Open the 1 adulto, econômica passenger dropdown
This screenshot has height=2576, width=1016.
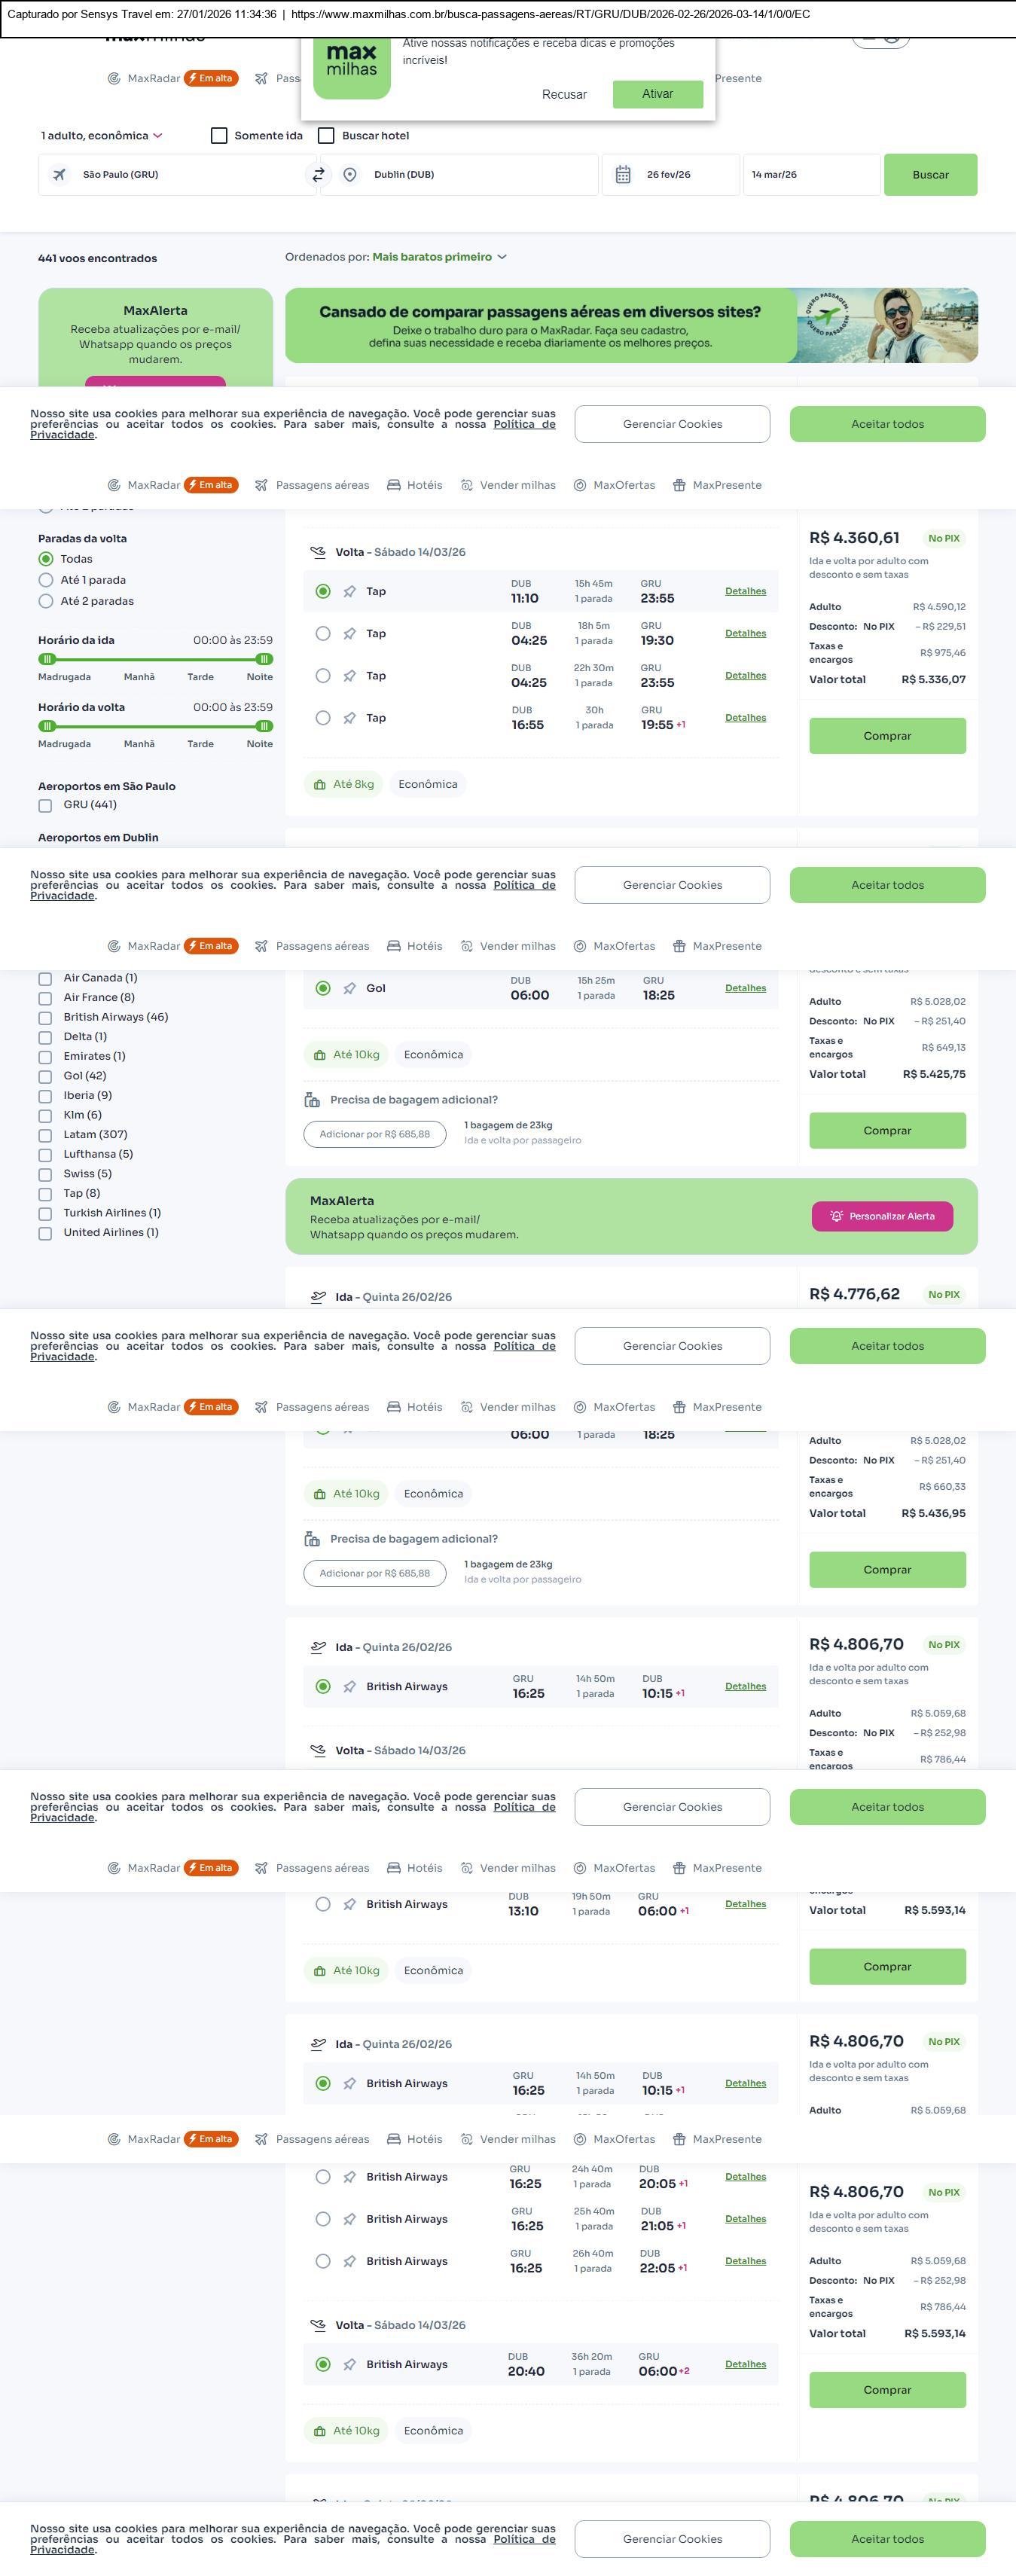[x=101, y=136]
